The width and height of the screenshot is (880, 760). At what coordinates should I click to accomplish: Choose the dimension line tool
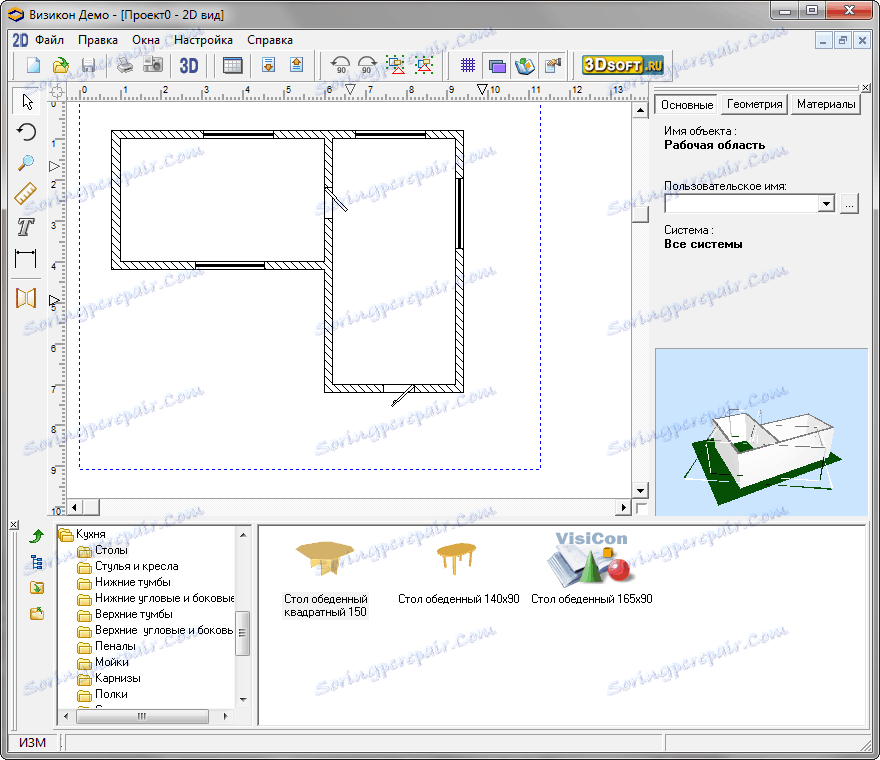[26, 259]
